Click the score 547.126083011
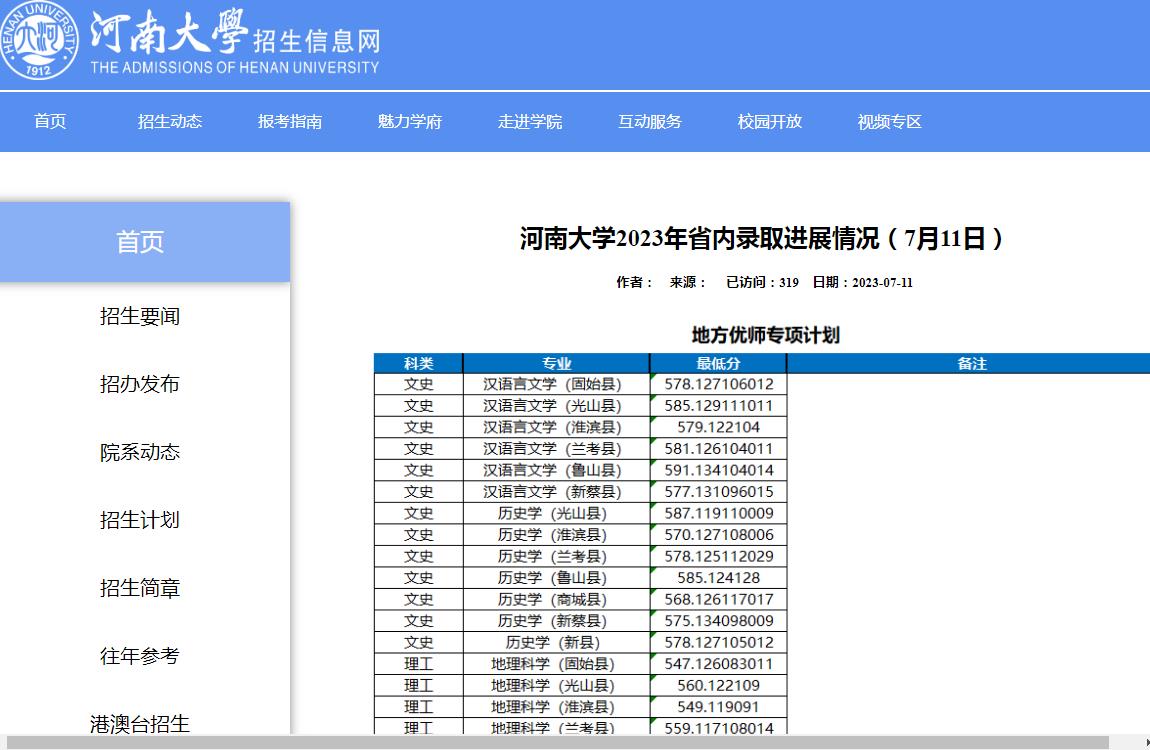This screenshot has width=1150, height=750. coord(719,663)
